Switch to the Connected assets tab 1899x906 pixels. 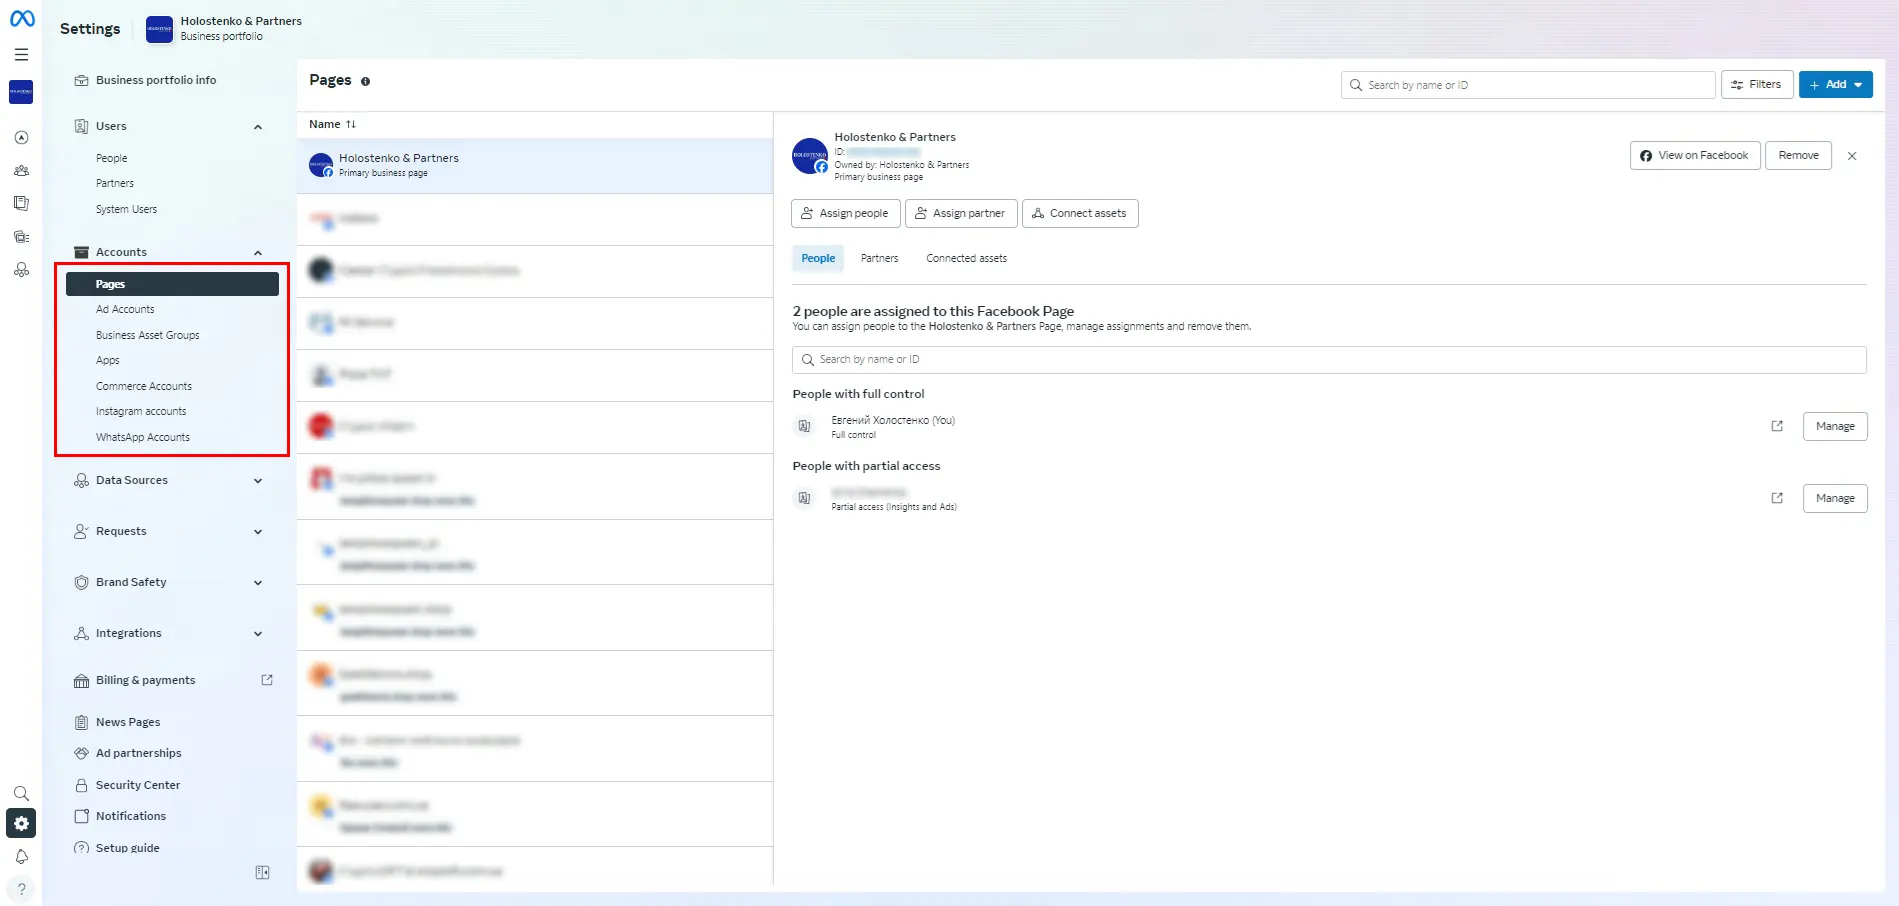966,258
